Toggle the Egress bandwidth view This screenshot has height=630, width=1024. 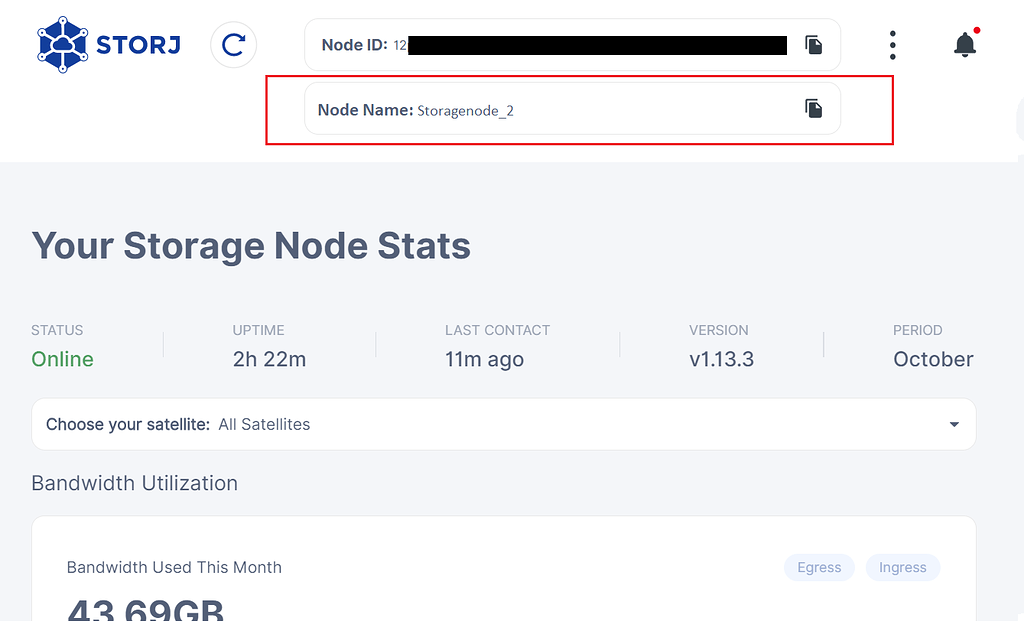tap(819, 567)
